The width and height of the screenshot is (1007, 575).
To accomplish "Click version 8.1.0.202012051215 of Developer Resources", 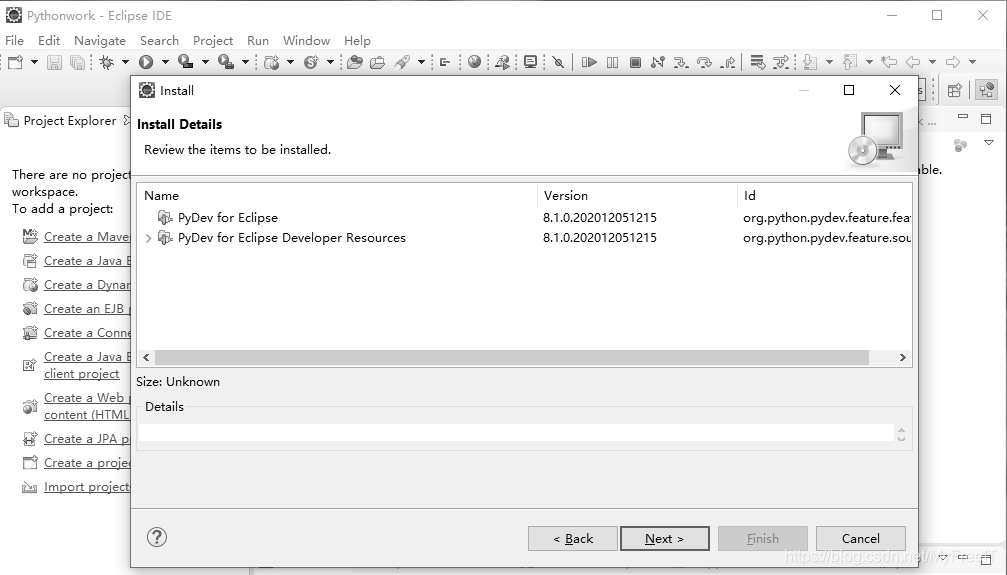I will click(x=600, y=238).
